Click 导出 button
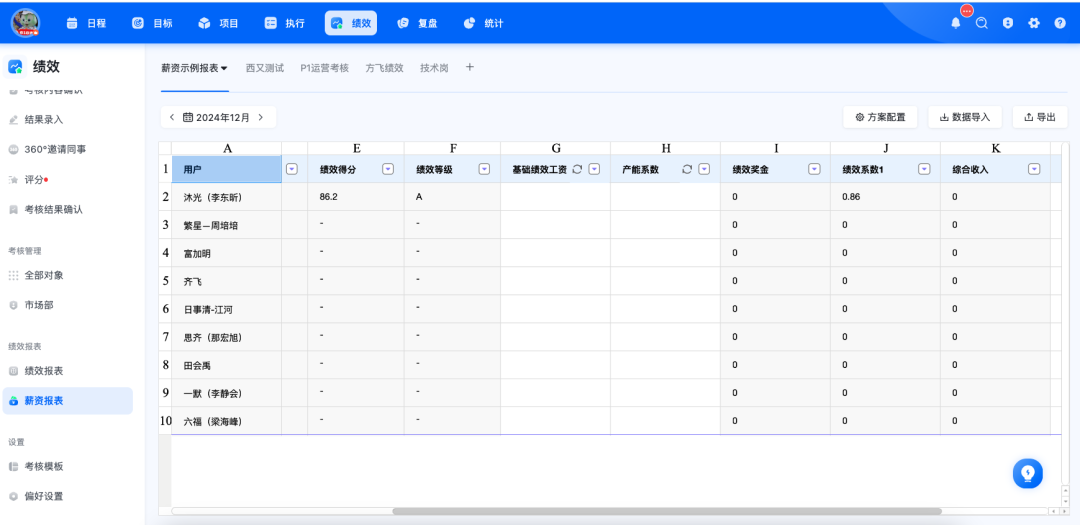 [1040, 117]
